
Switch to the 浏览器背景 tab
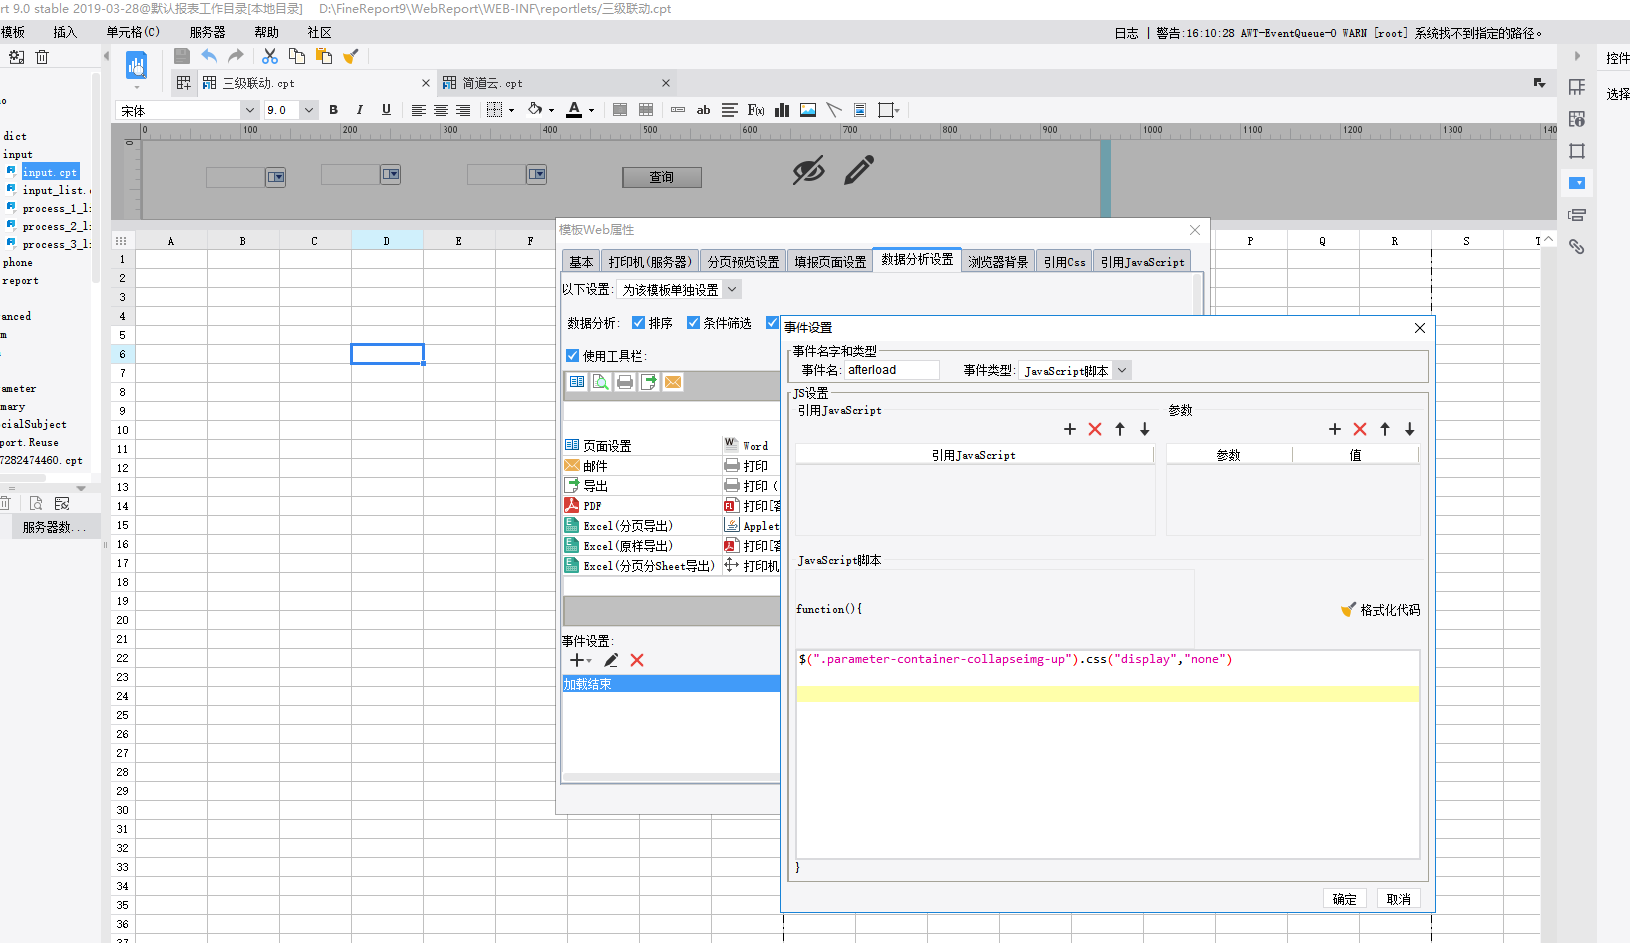point(998,262)
